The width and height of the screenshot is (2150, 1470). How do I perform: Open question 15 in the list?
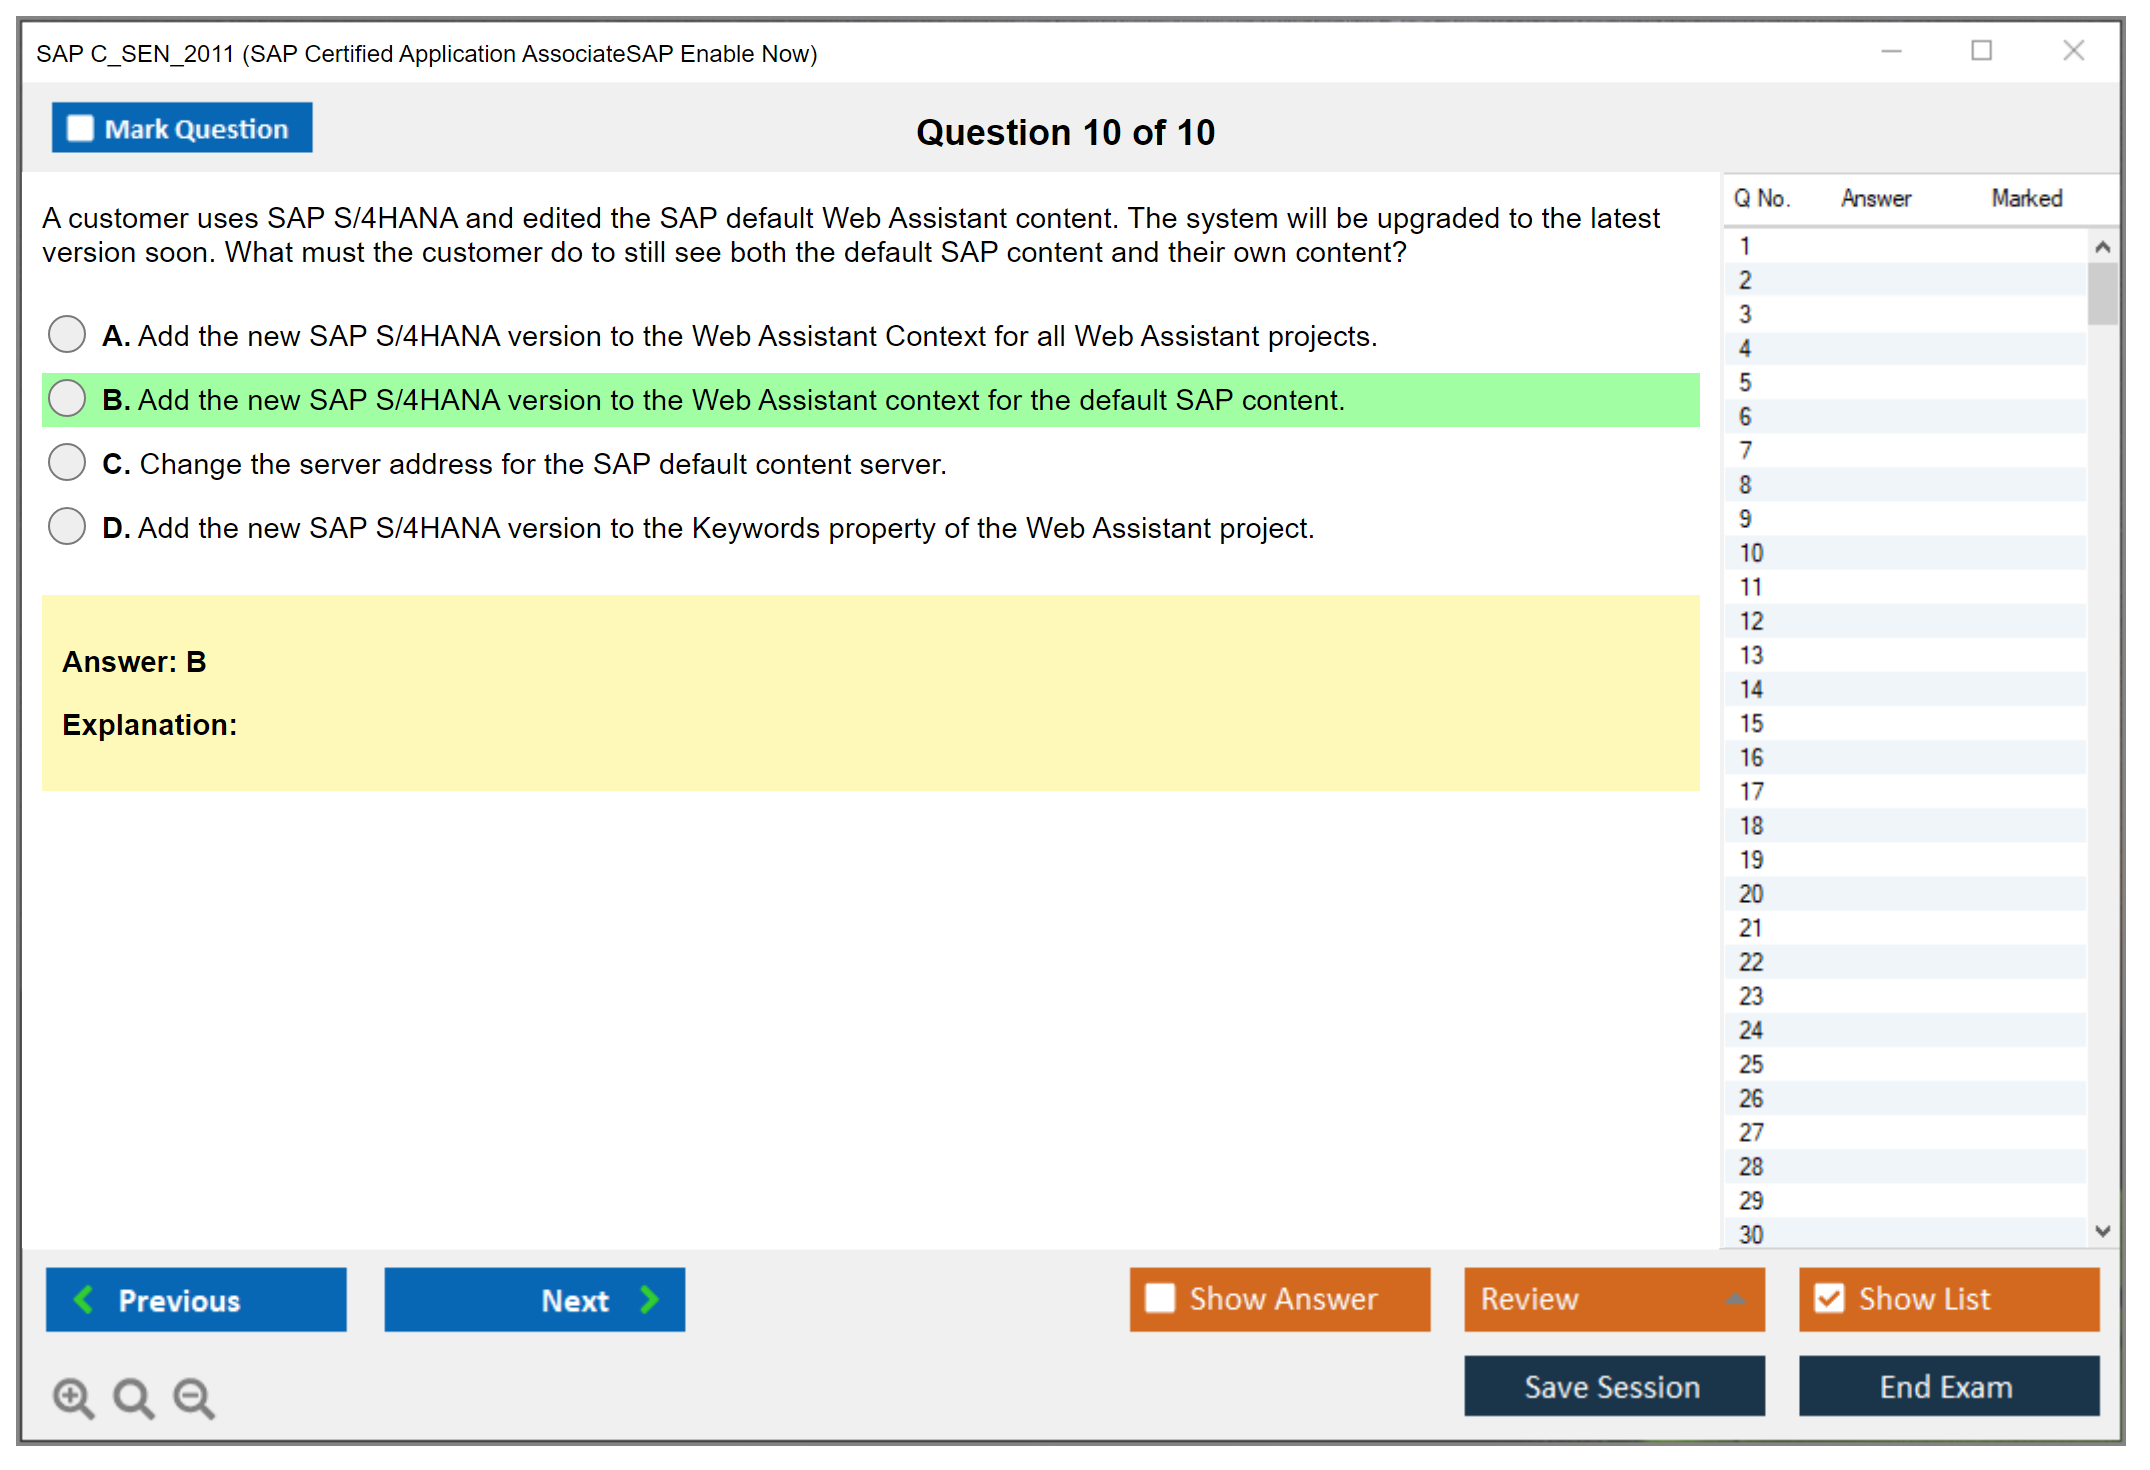[1751, 723]
